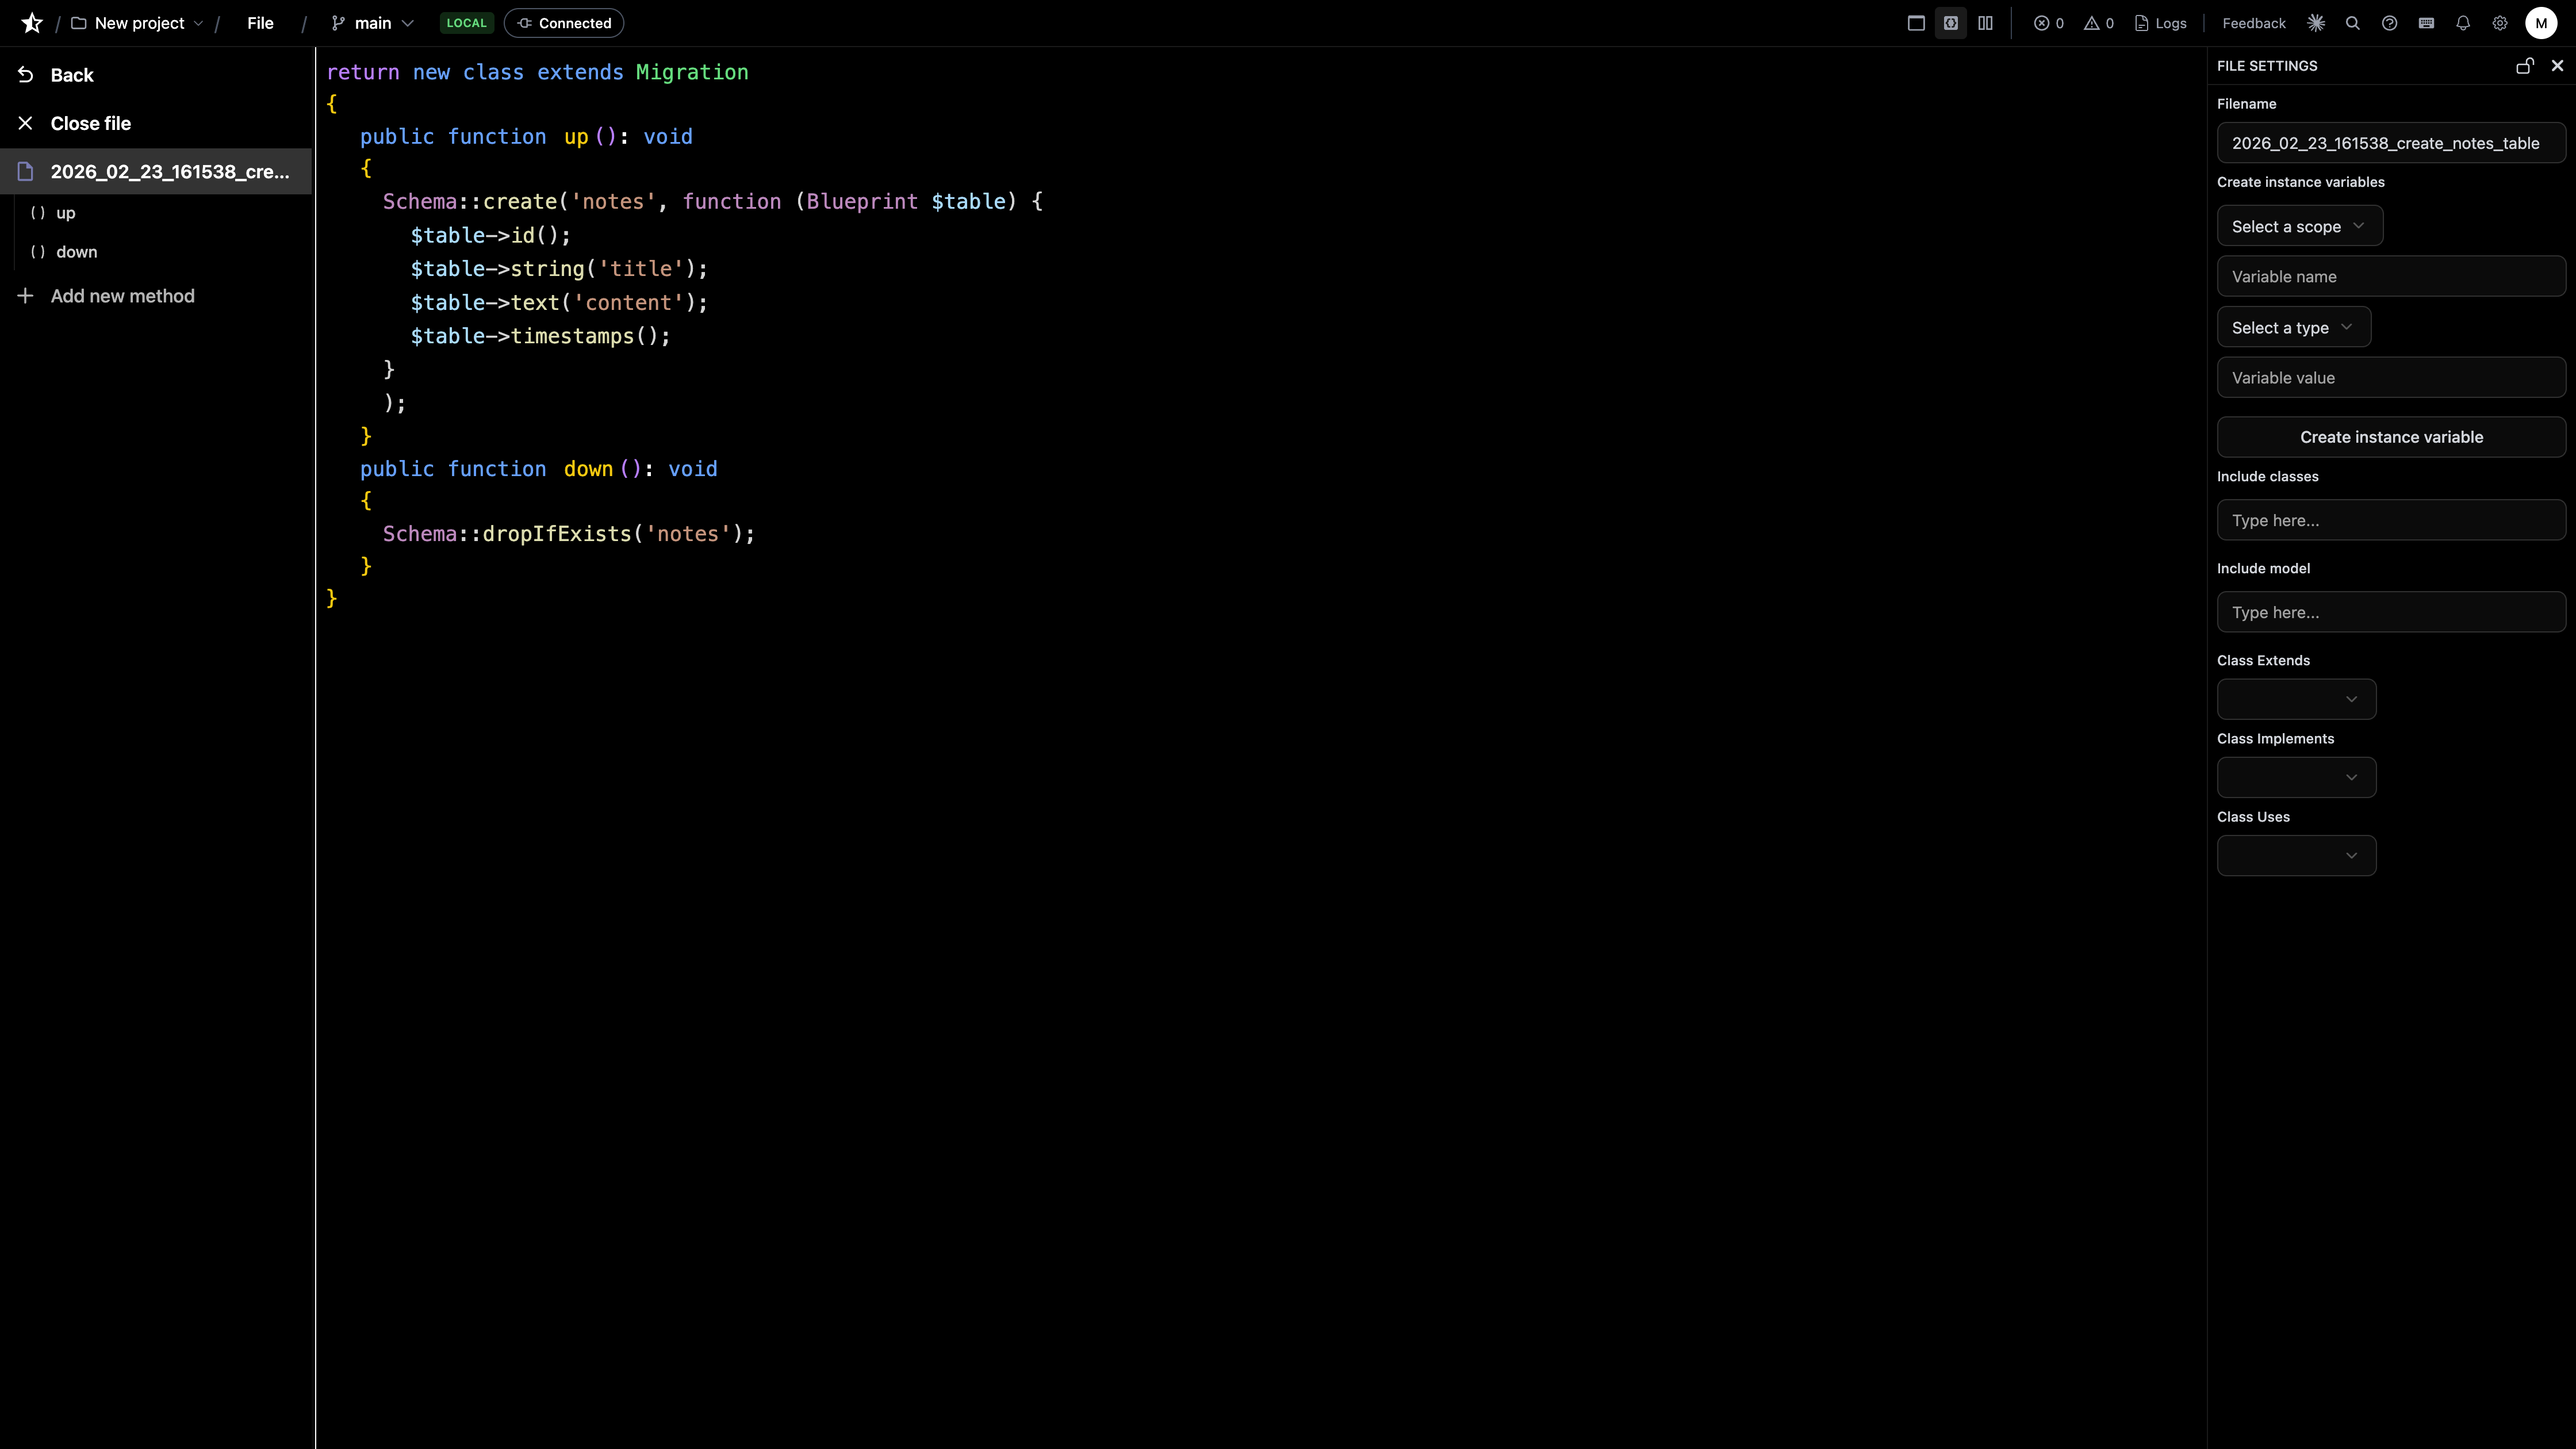The image size is (2576, 1449).
Task: Switch to code view with braces icon
Action: pos(1951,22)
